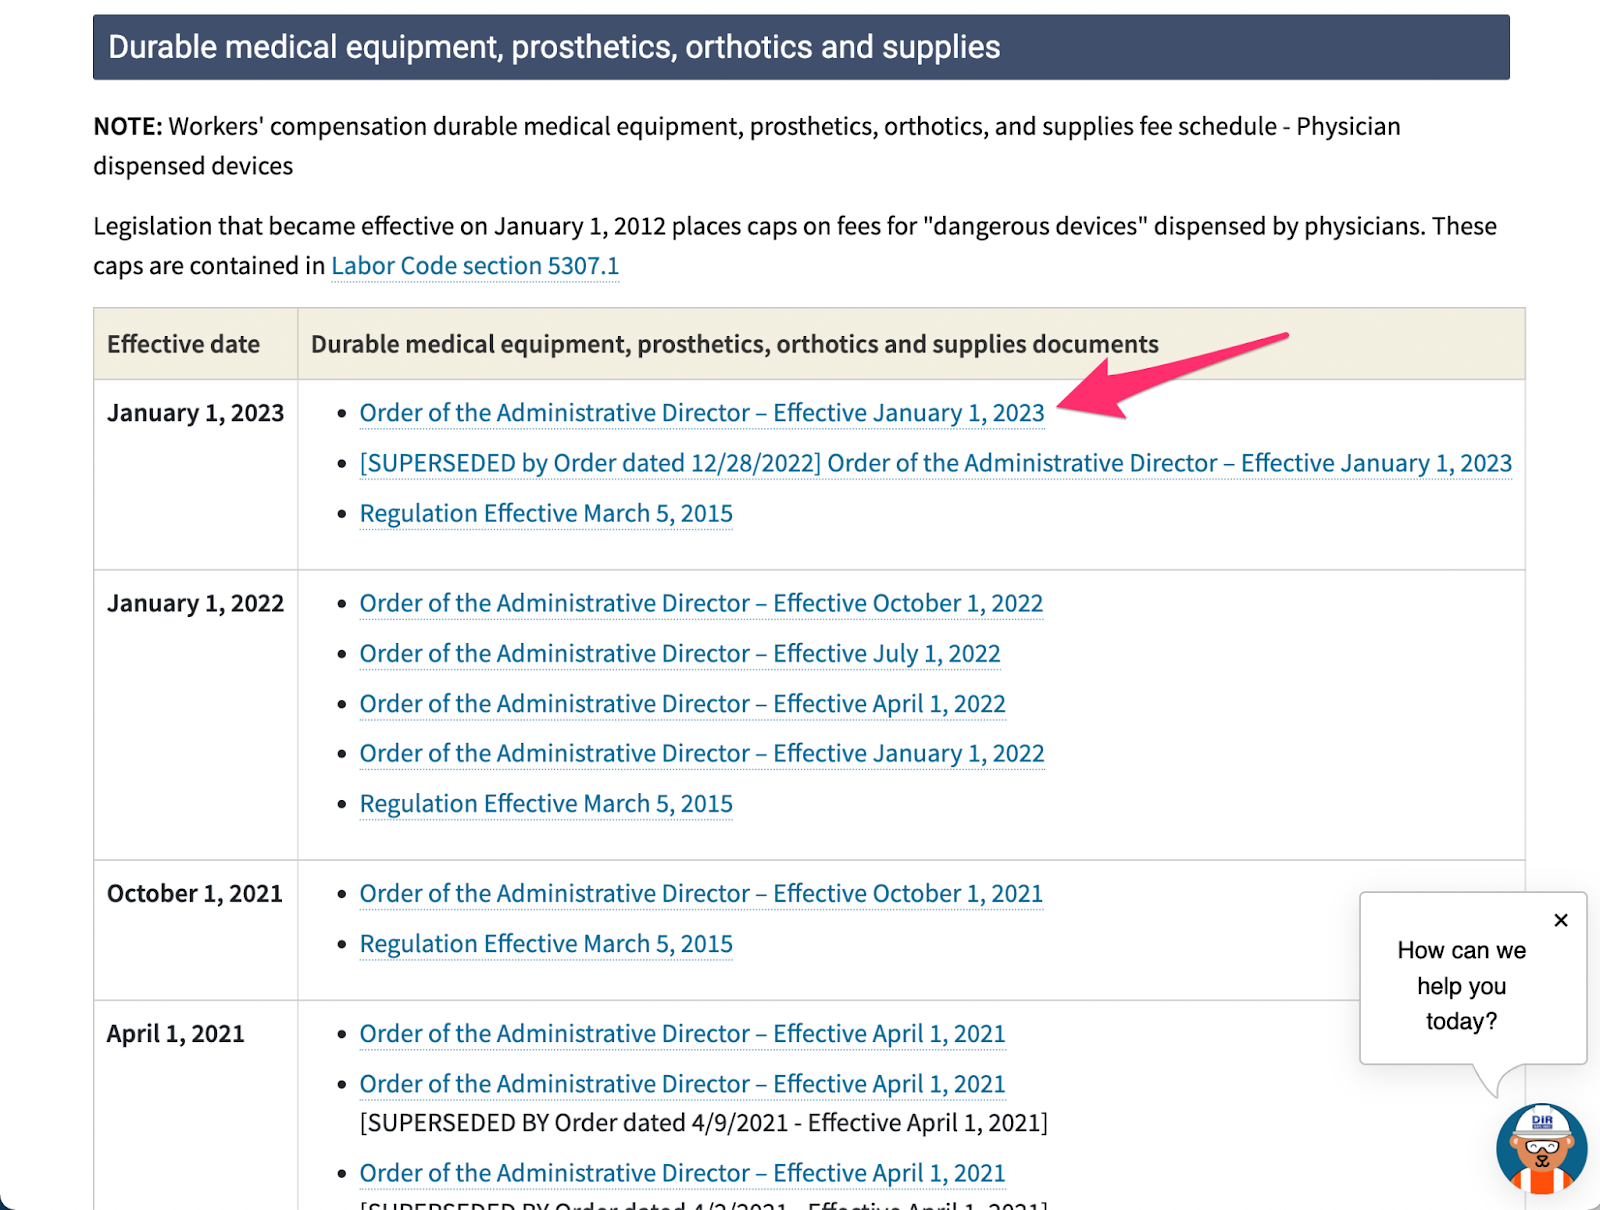Screen dimensions: 1600x1210
Task: Click the Durable medical equipment section header bar
Action: click(801, 47)
